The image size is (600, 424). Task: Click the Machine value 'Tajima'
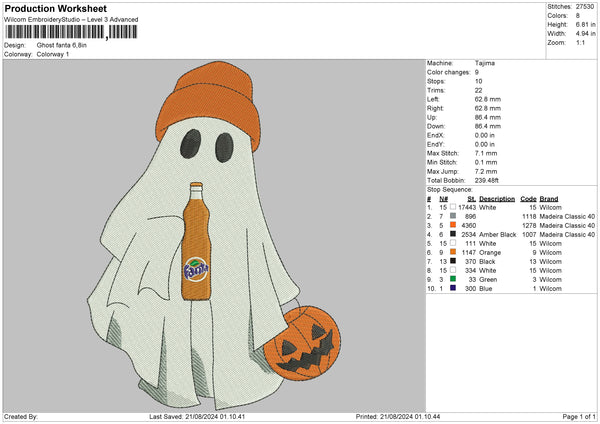coord(485,63)
